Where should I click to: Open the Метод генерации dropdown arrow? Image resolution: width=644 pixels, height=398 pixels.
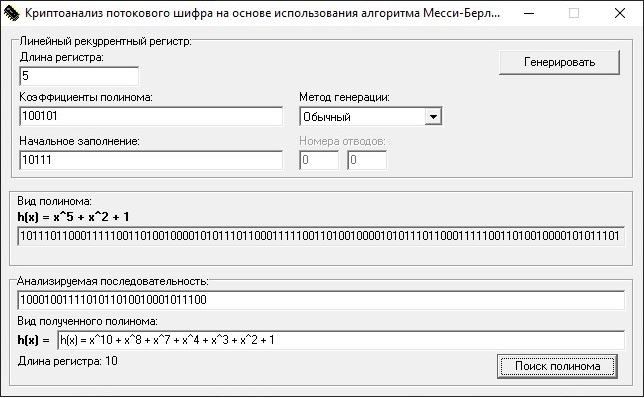(433, 117)
